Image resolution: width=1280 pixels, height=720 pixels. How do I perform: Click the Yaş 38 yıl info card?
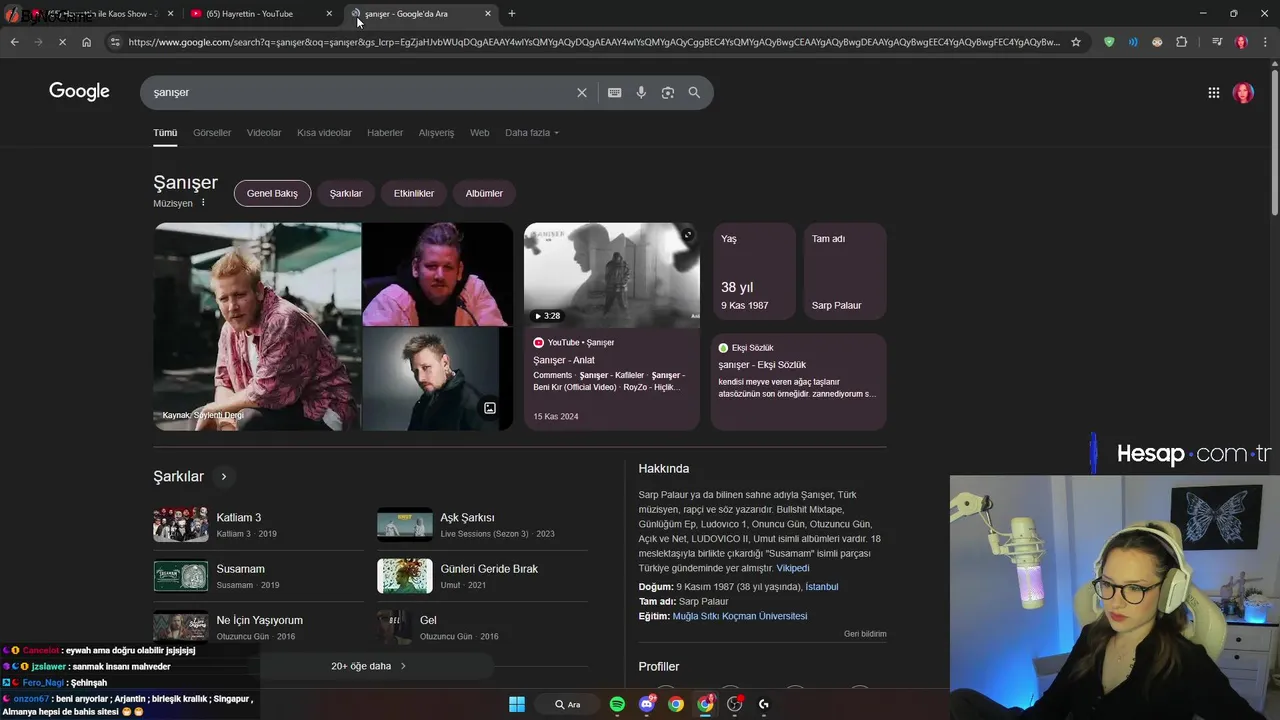pos(754,272)
